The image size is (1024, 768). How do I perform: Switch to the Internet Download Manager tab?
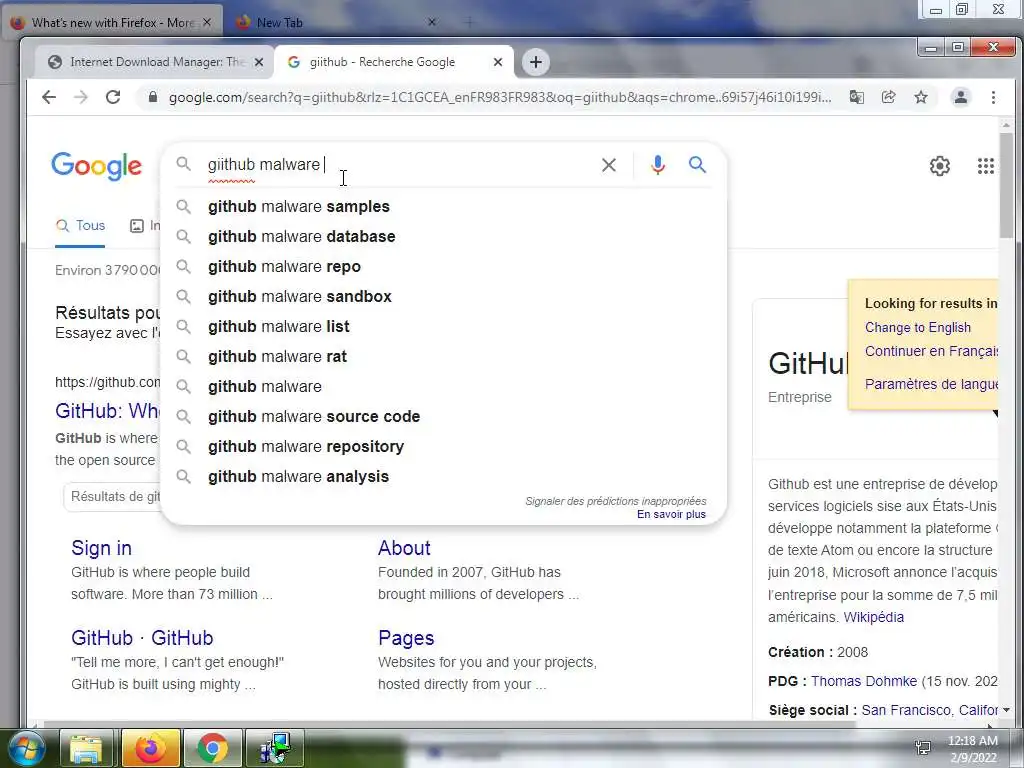155,62
